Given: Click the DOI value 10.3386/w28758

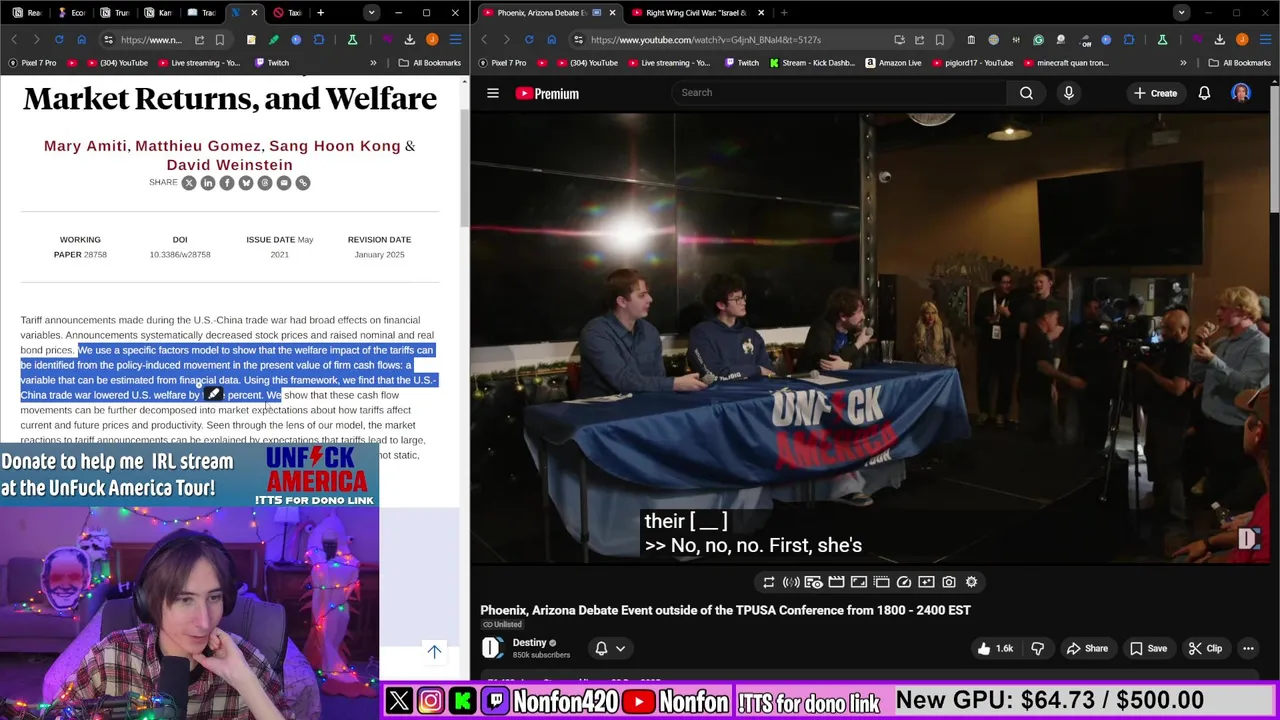Looking at the screenshot, I should click(180, 255).
